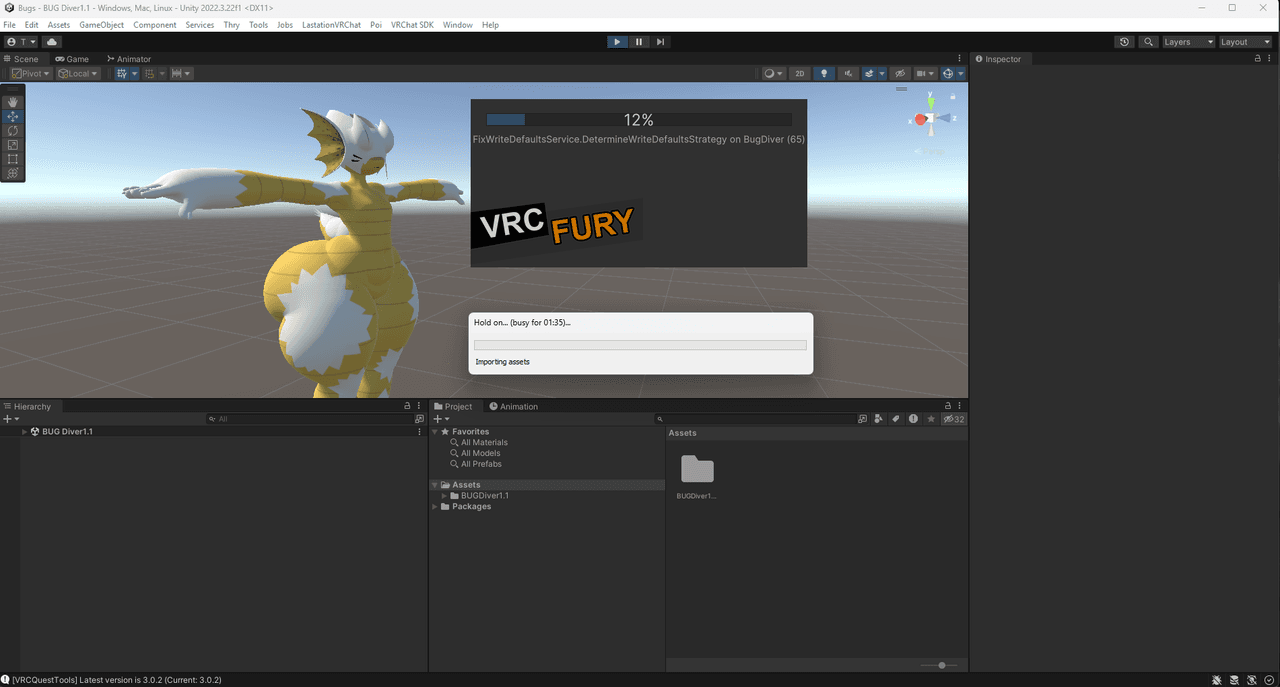
Task: Open BUGDiver1.1 folder thumbnail
Action: 697,469
